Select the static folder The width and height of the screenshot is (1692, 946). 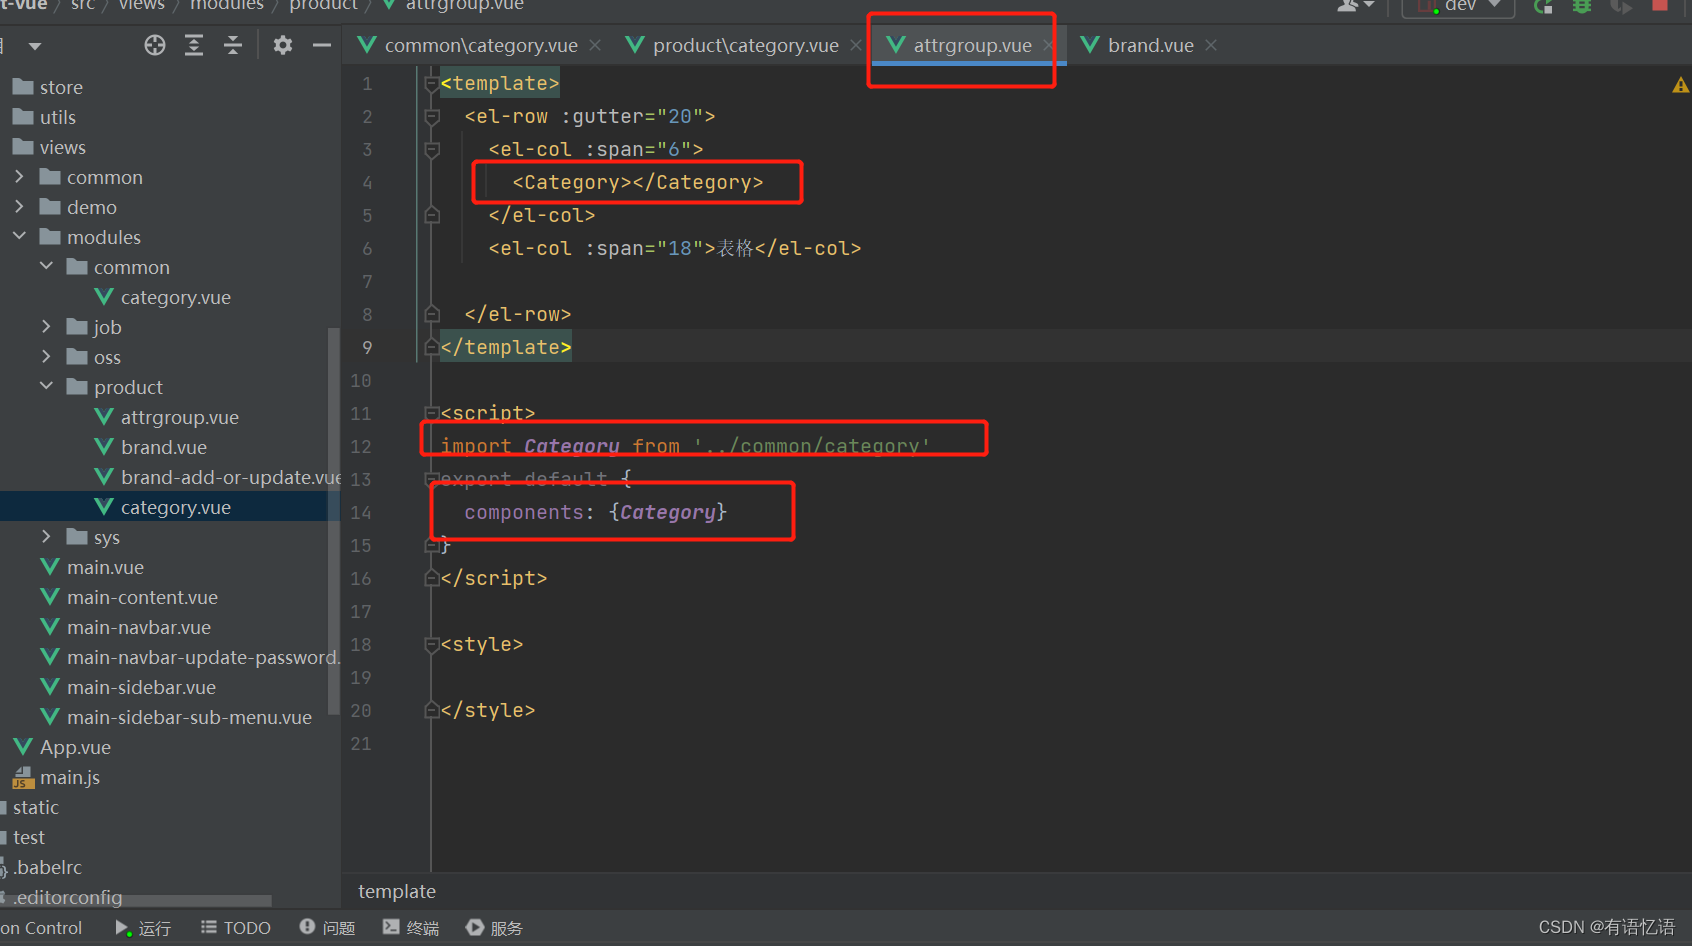click(x=34, y=807)
